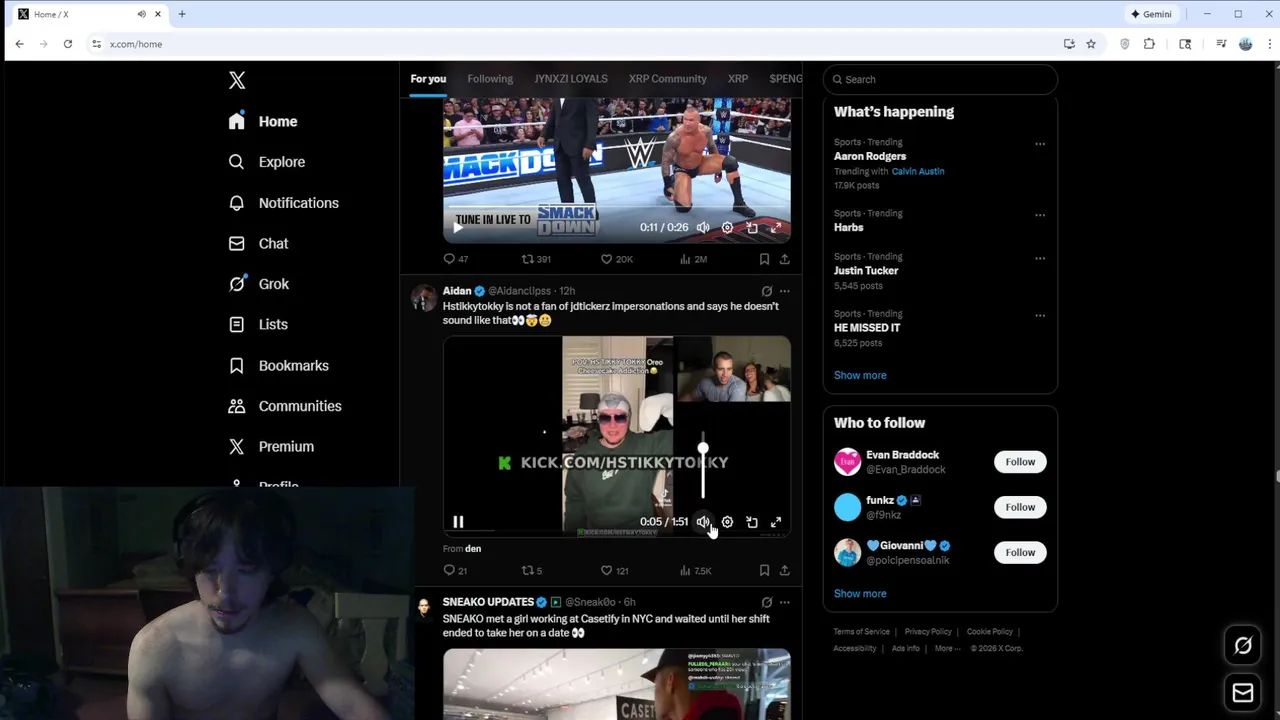Open more options for Aaron Rodgers trend
1280x720 pixels.
tap(1040, 144)
